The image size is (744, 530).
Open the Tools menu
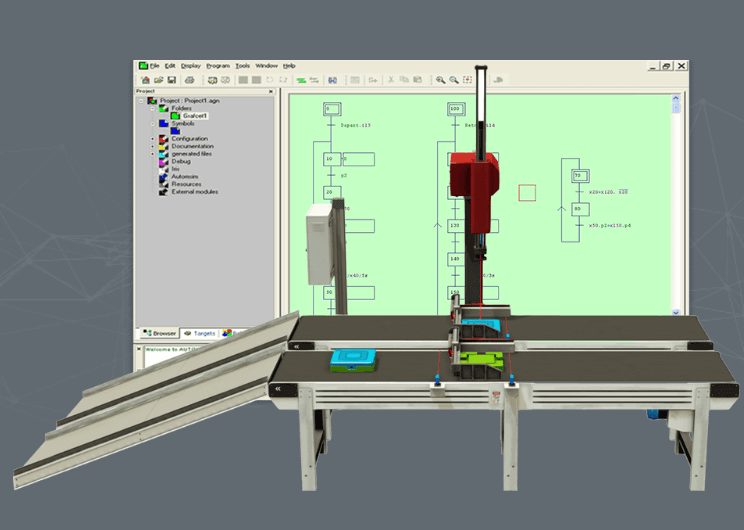243,66
